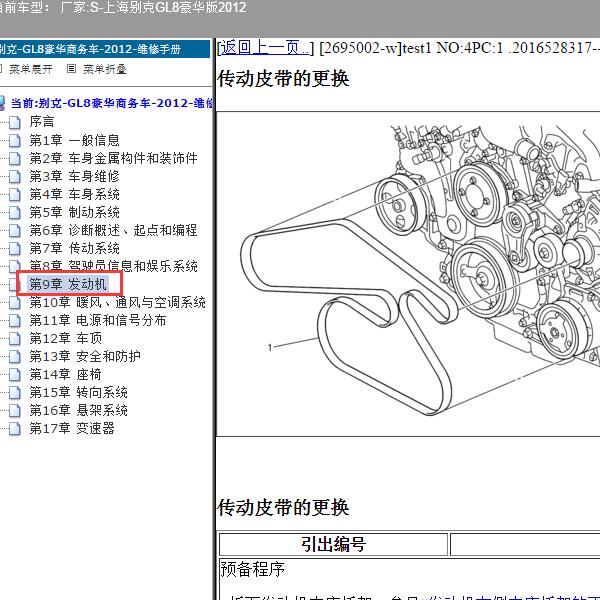Click the page icon beside 第2章 车身金属构件和装饰件
Viewport: 600px width, 600px height.
(x=15, y=158)
